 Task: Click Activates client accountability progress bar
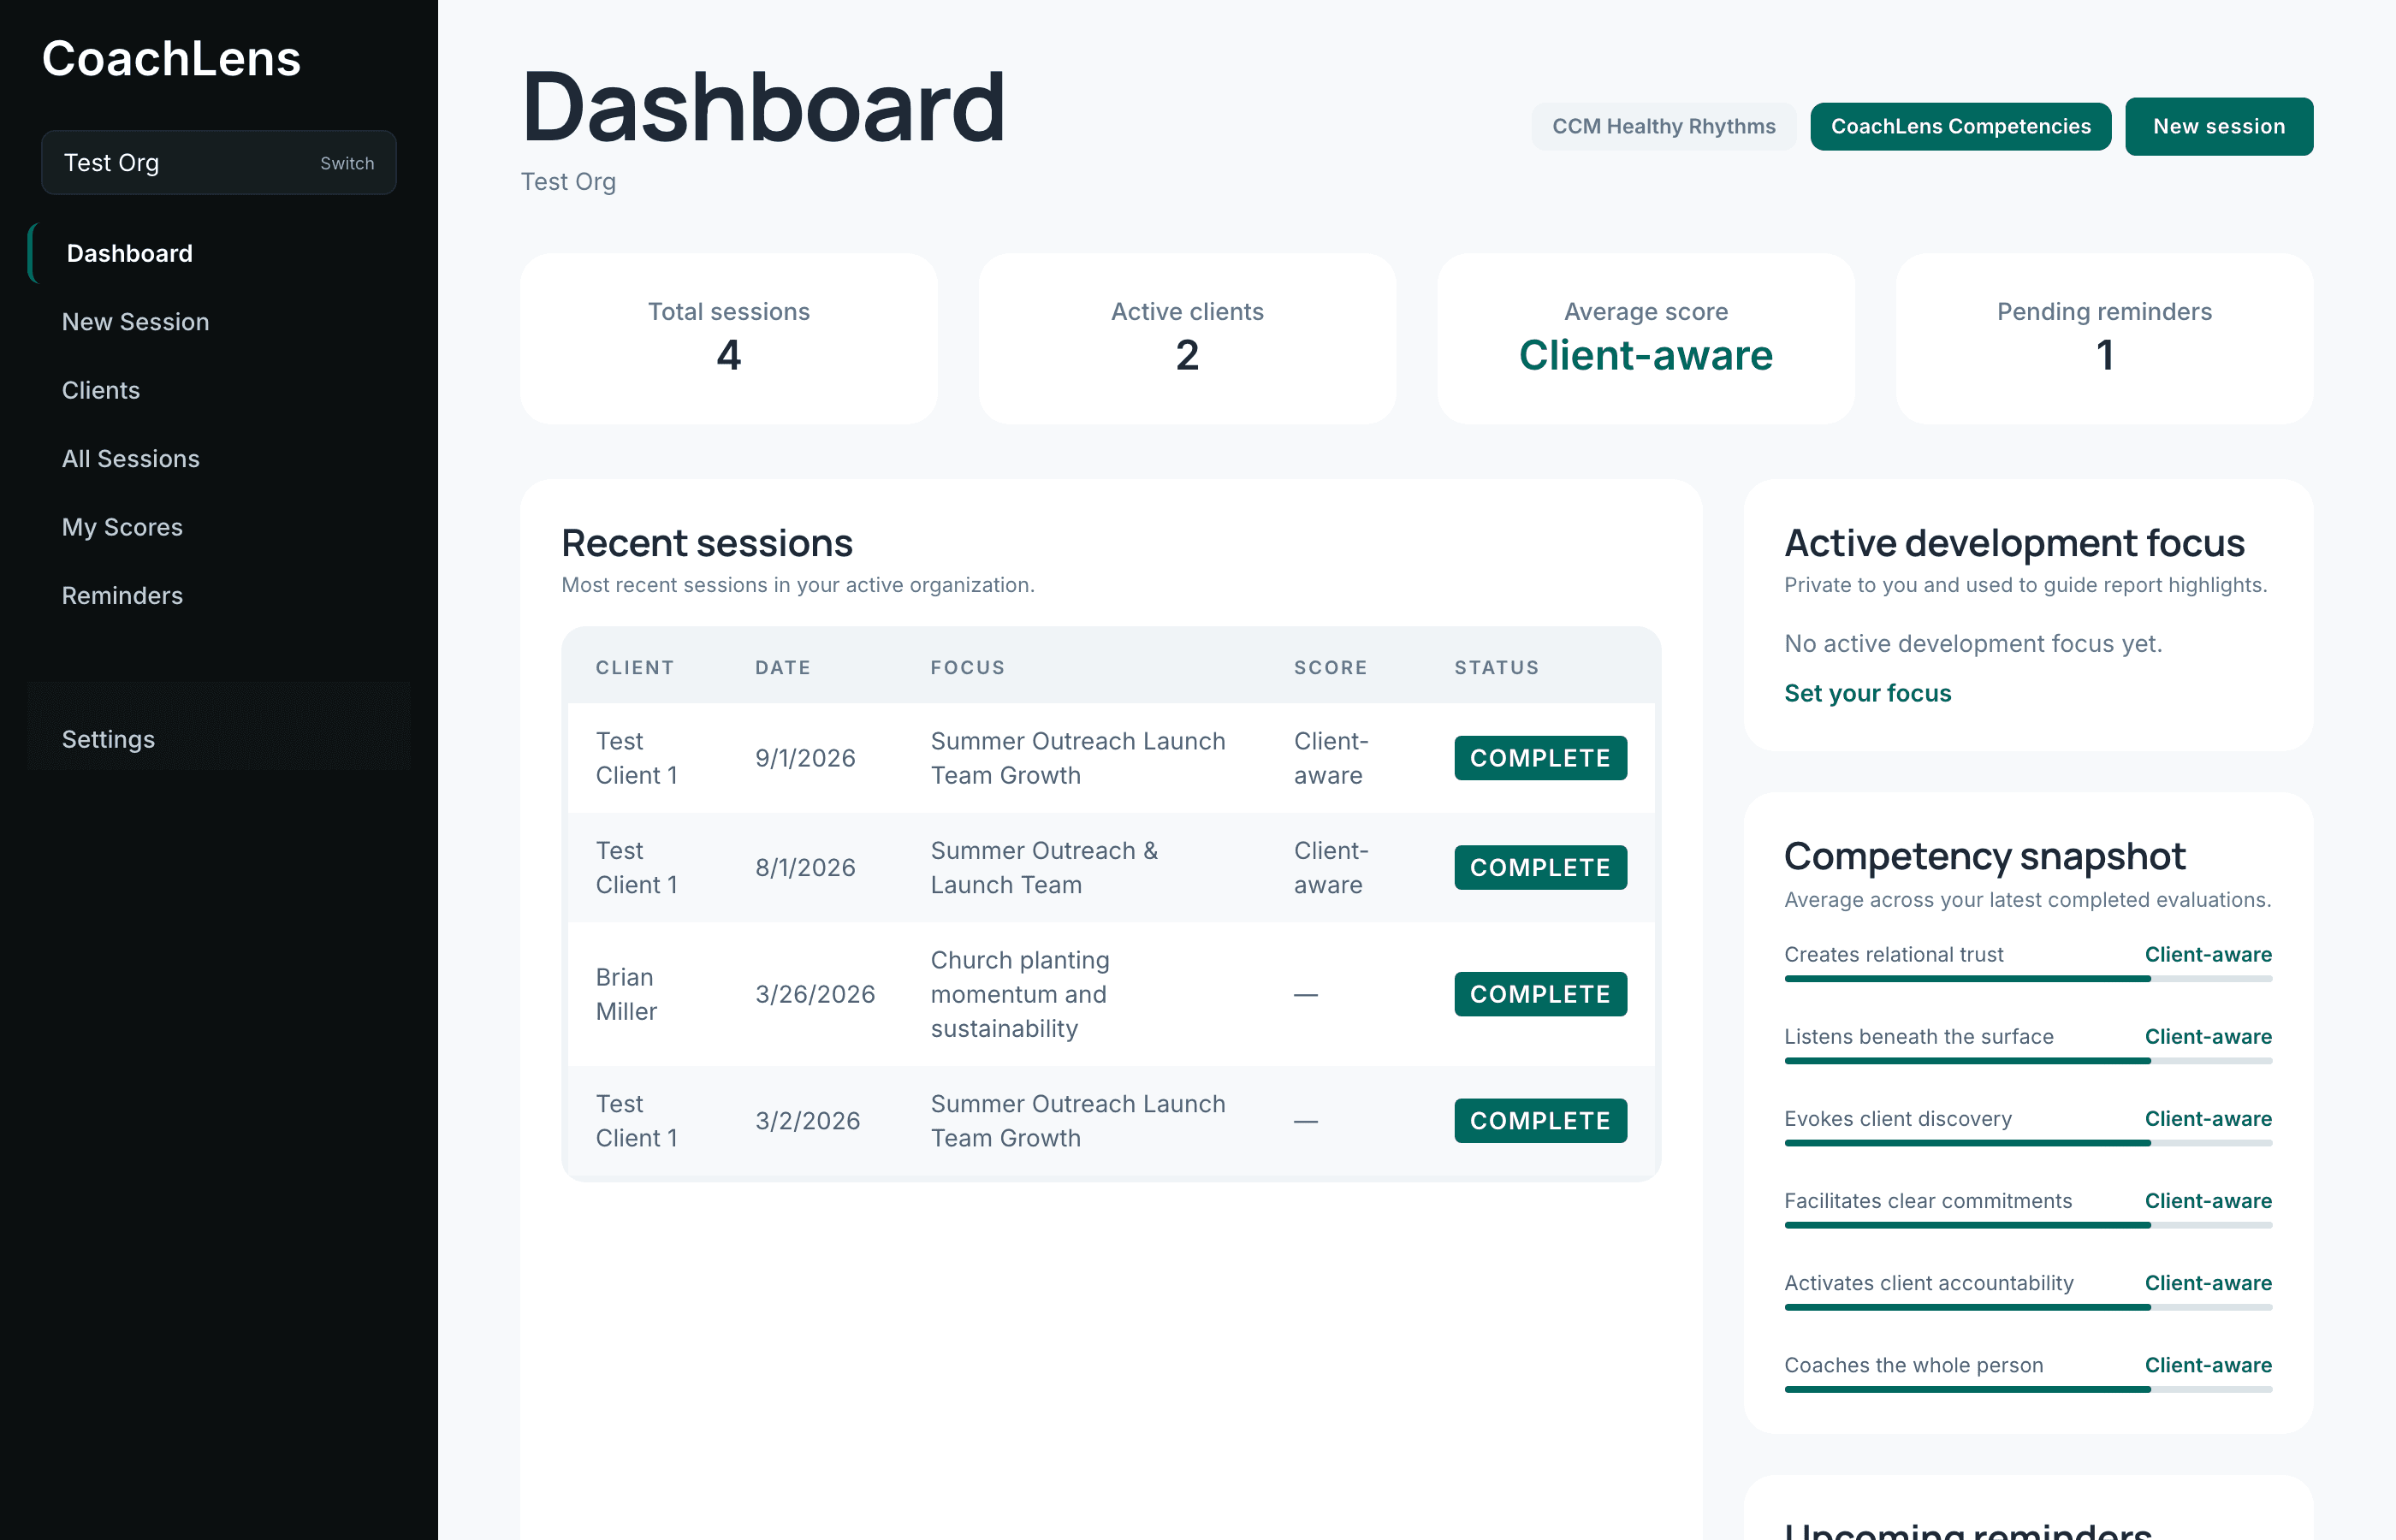point(2028,1307)
